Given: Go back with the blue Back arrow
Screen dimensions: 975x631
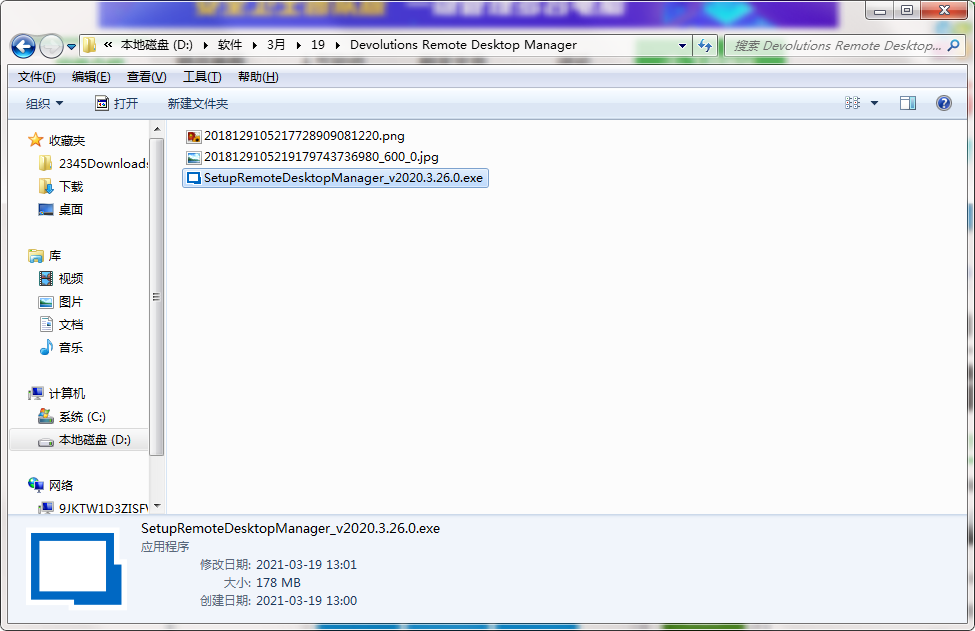Looking at the screenshot, I should click(x=23, y=46).
